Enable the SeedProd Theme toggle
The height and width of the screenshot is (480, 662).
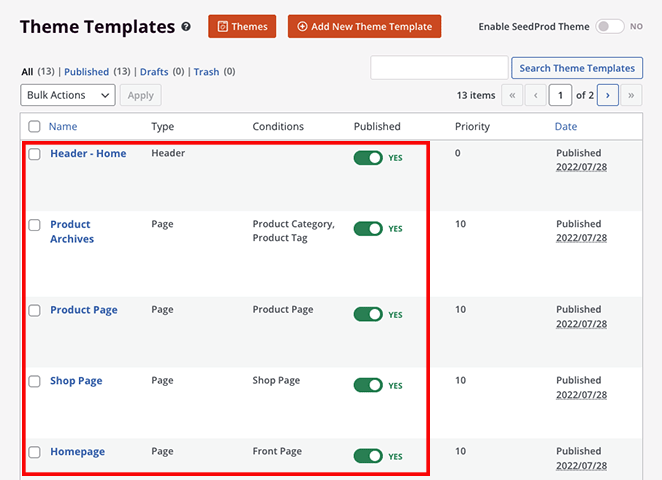609,27
